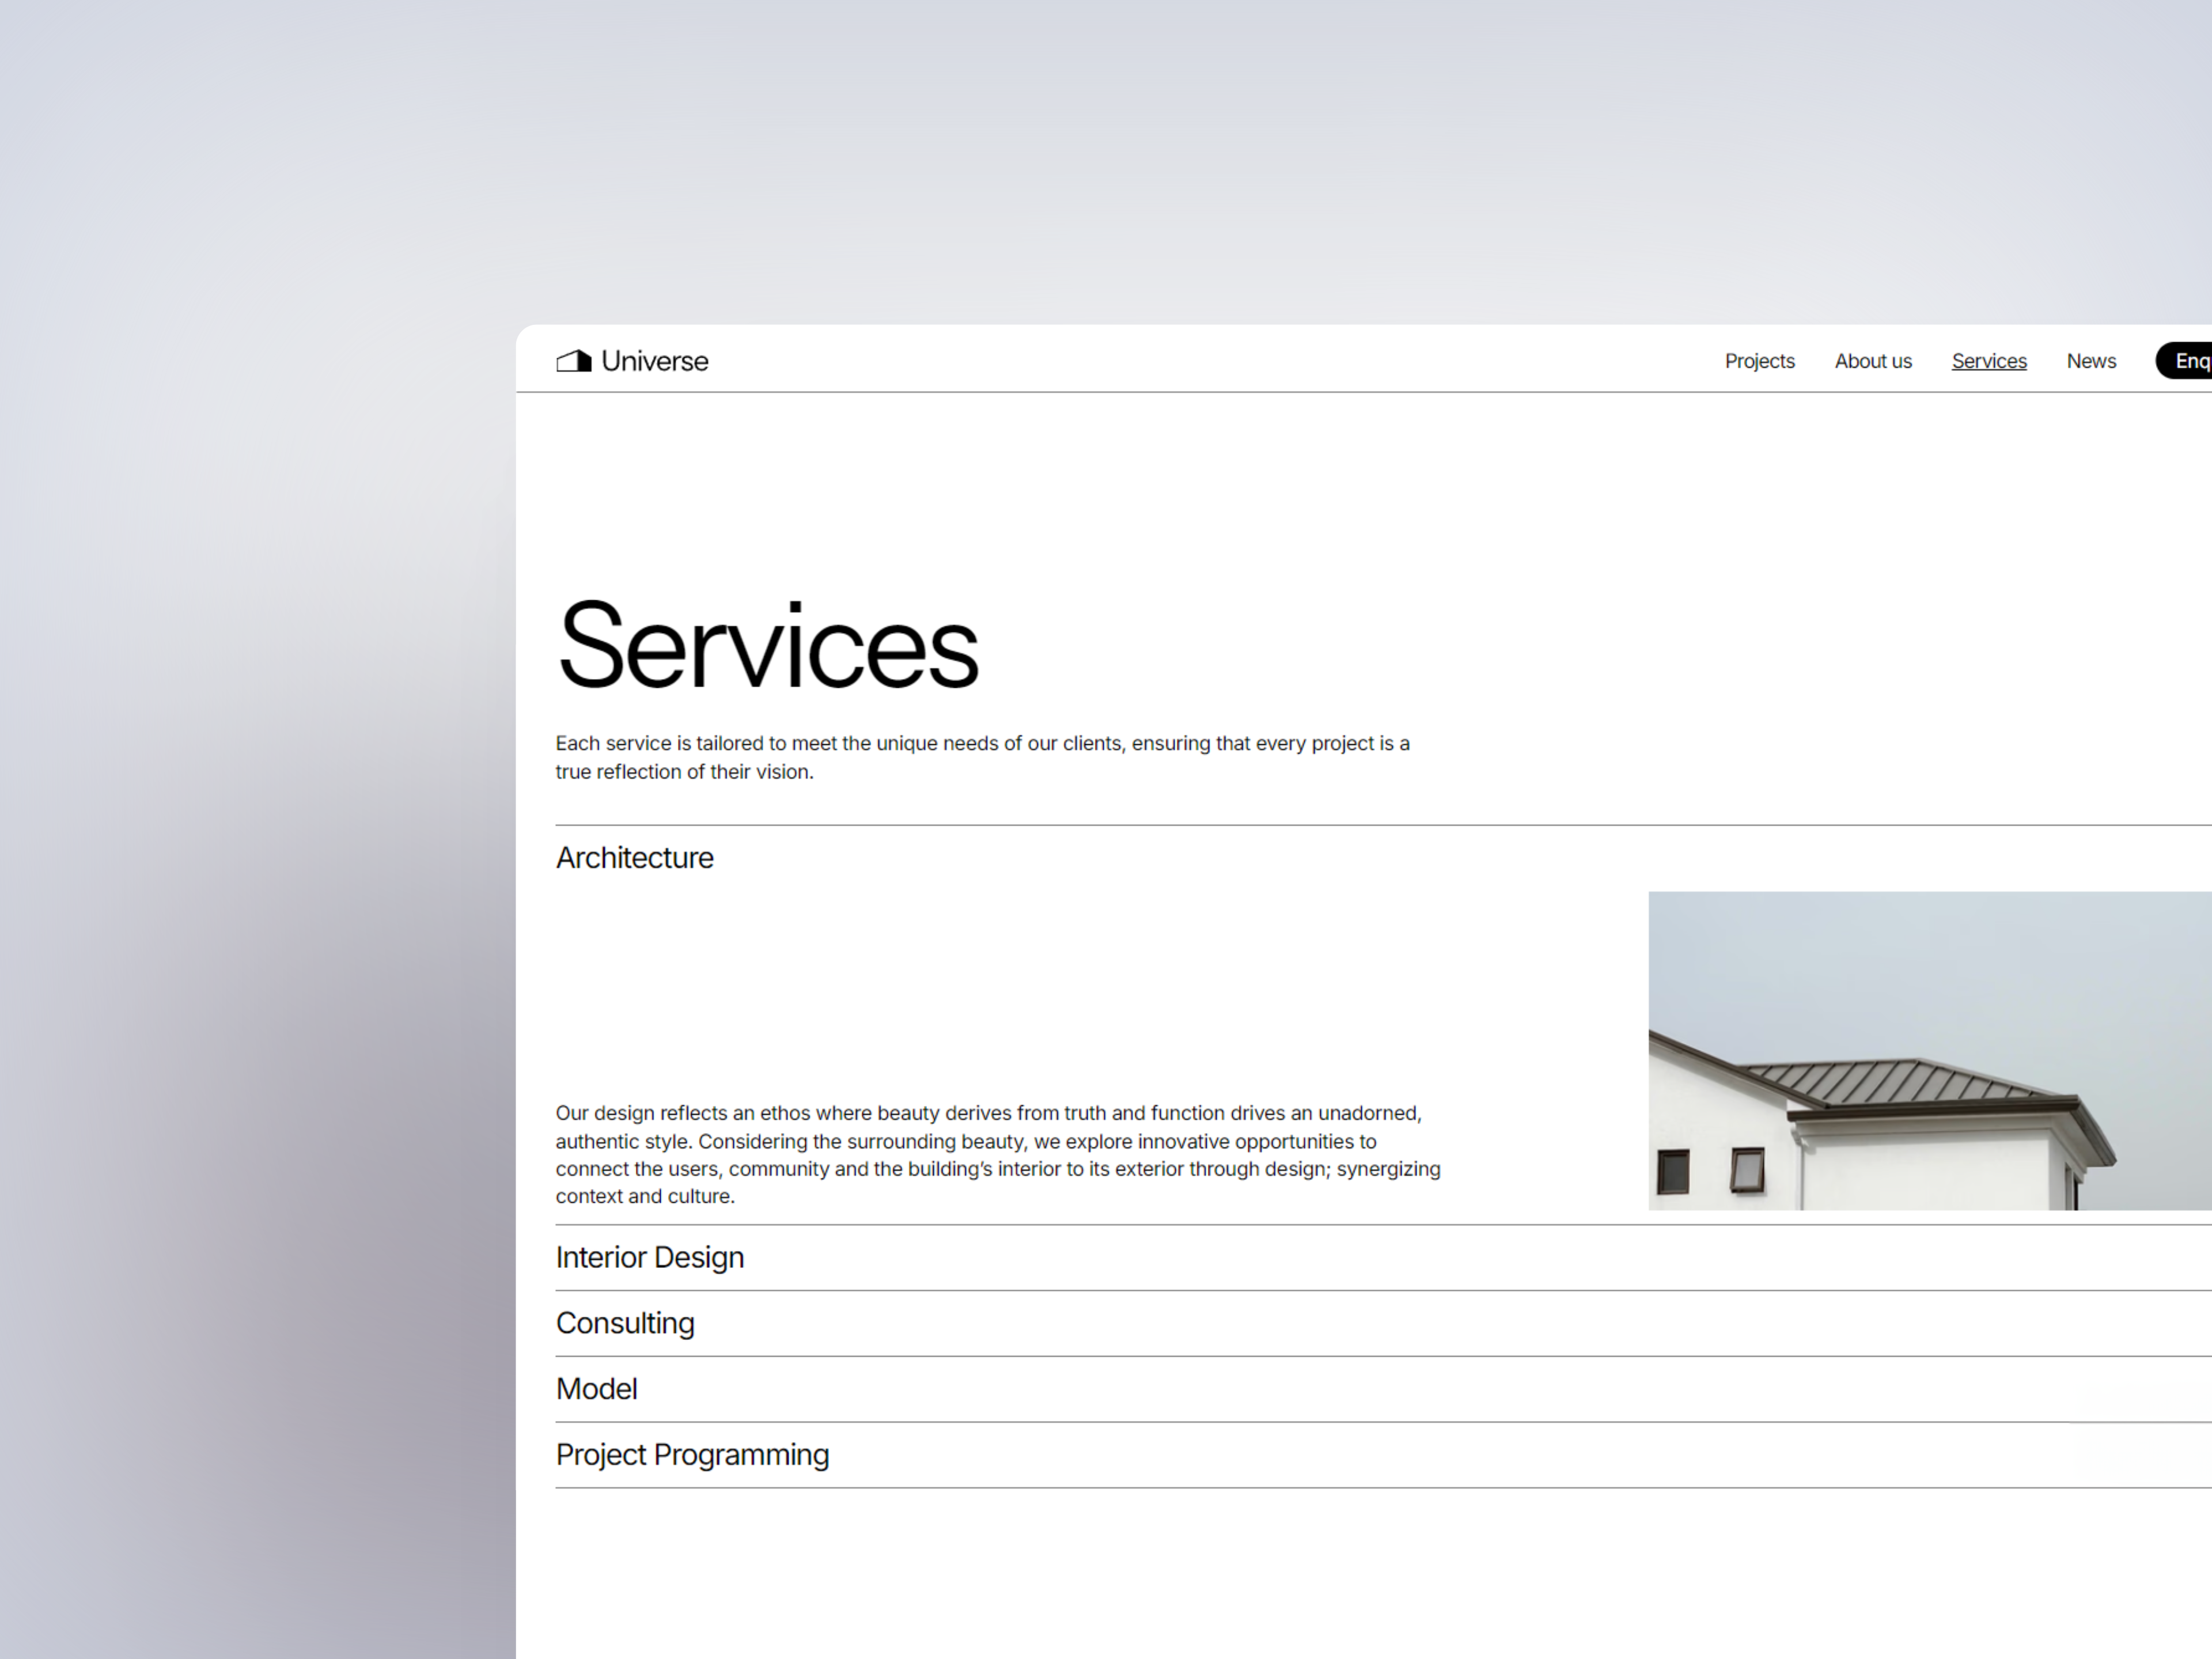This screenshot has height=1659, width=2212.
Task: Open the News nav link
Action: (2091, 361)
